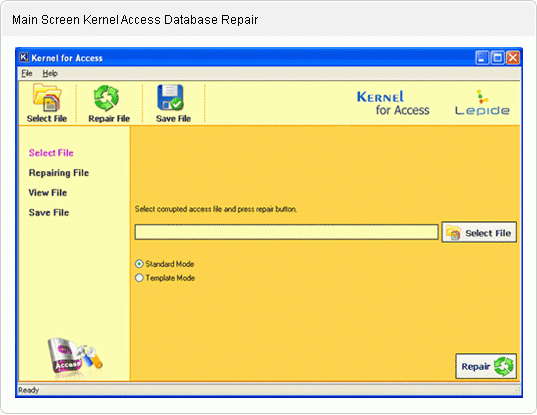This screenshot has width=537, height=415.
Task: Click the 'Kernel for Access' title bar text
Action: click(x=67, y=58)
